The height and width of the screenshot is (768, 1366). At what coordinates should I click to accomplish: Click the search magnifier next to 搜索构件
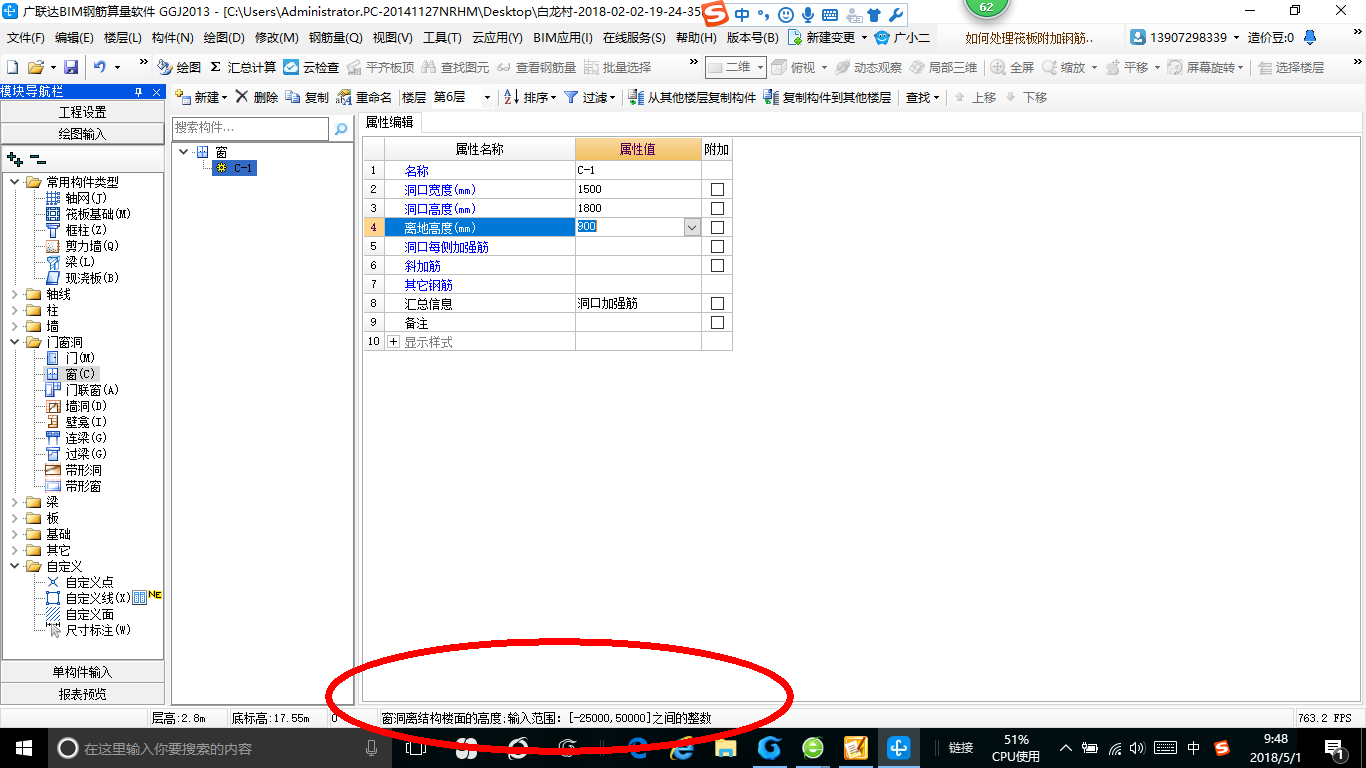[341, 129]
